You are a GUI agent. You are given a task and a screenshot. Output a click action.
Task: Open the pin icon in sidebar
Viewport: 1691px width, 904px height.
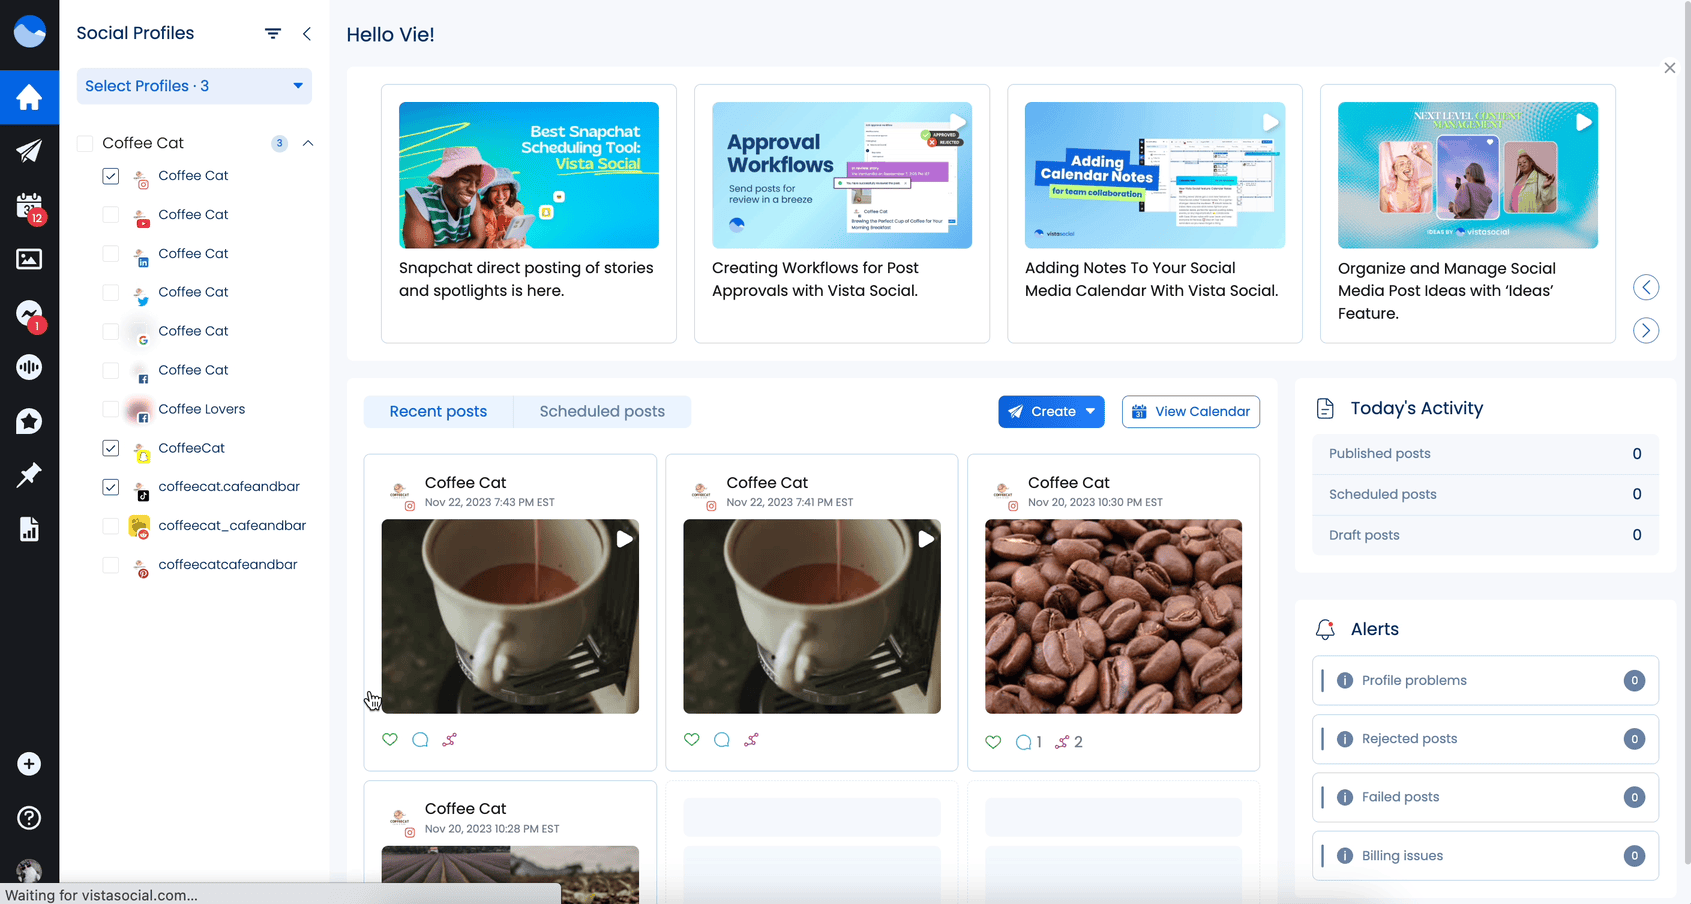[29, 475]
